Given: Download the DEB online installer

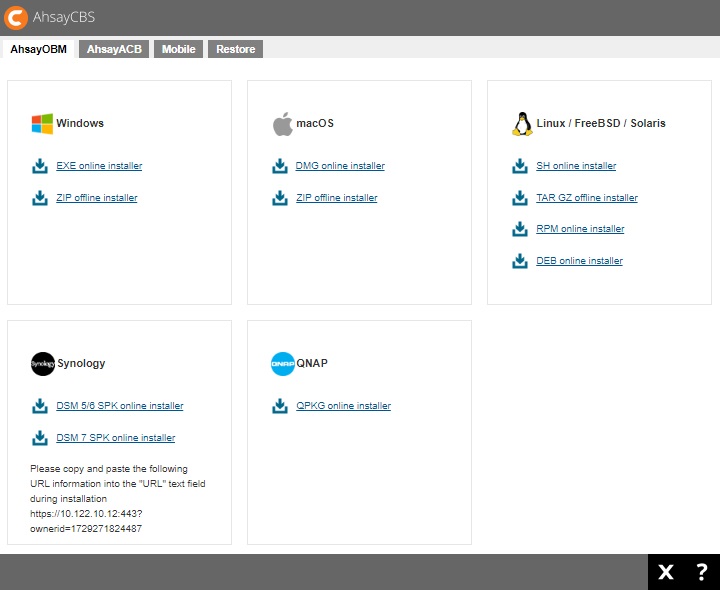Looking at the screenshot, I should point(579,261).
